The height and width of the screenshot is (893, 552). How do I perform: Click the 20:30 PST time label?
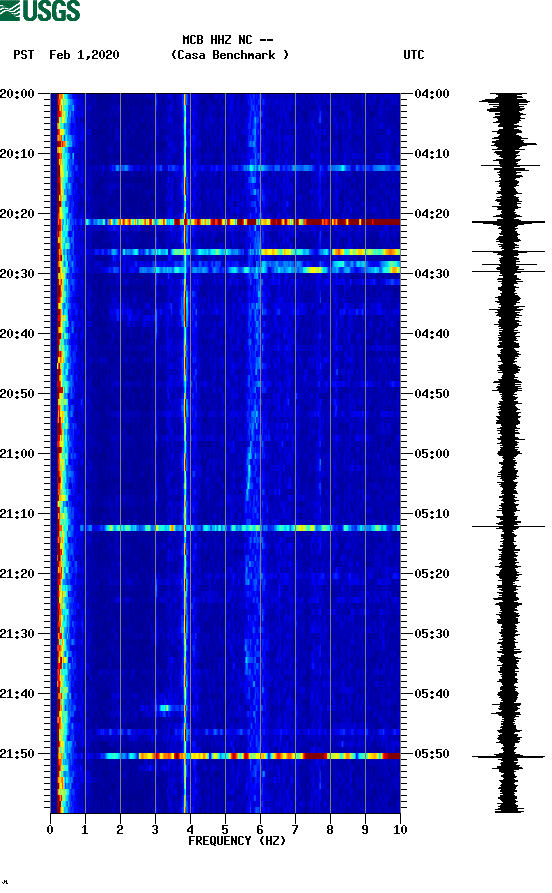17,273
